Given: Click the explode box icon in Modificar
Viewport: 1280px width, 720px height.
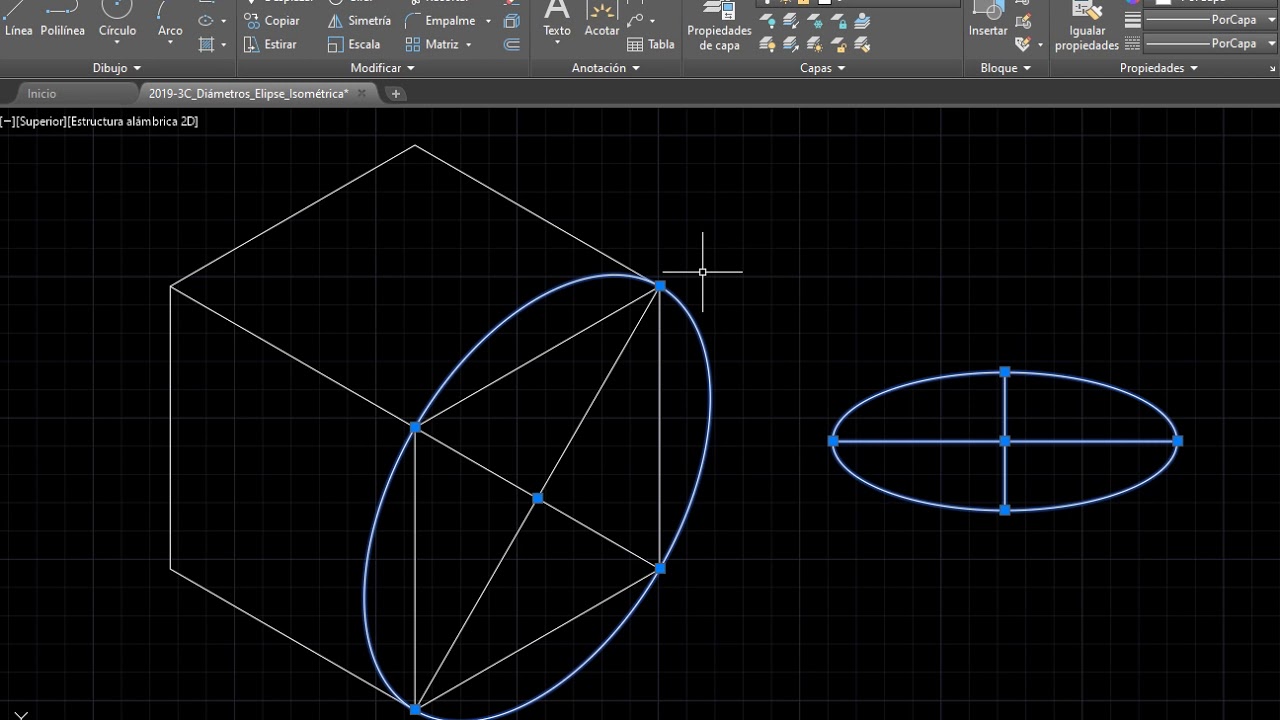Looking at the screenshot, I should [x=512, y=20].
